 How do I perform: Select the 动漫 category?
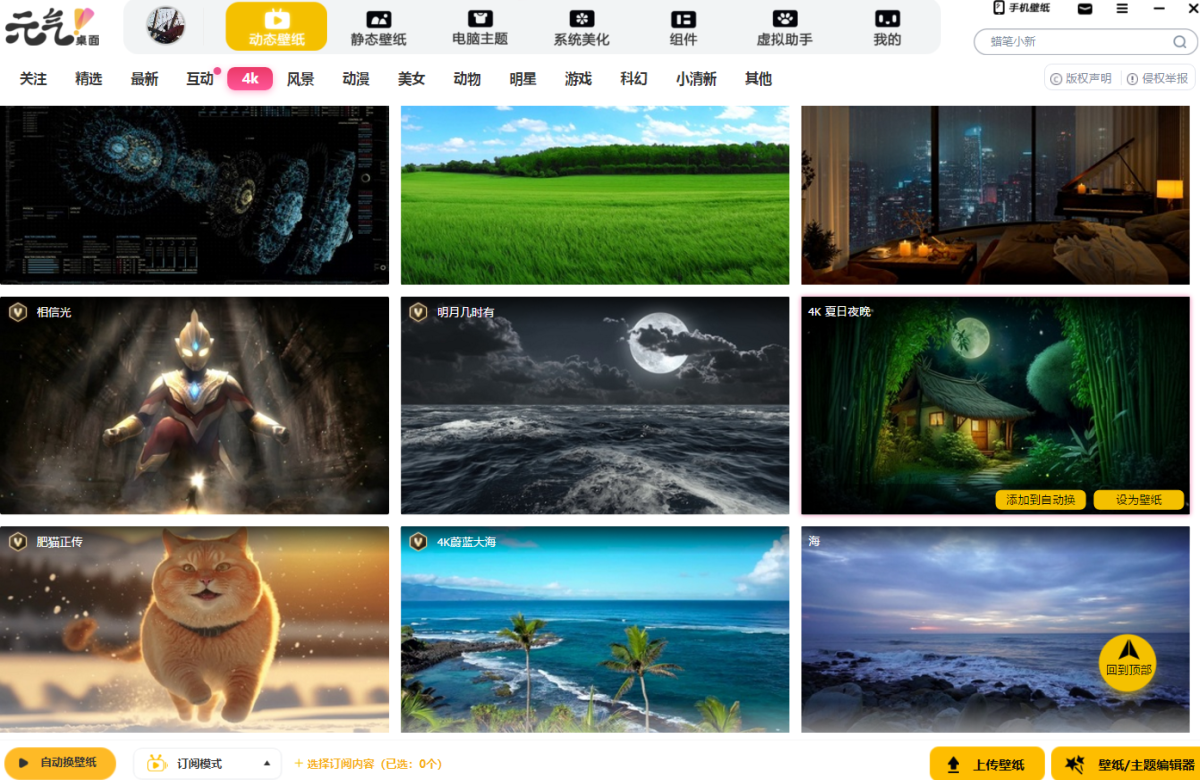(x=356, y=79)
